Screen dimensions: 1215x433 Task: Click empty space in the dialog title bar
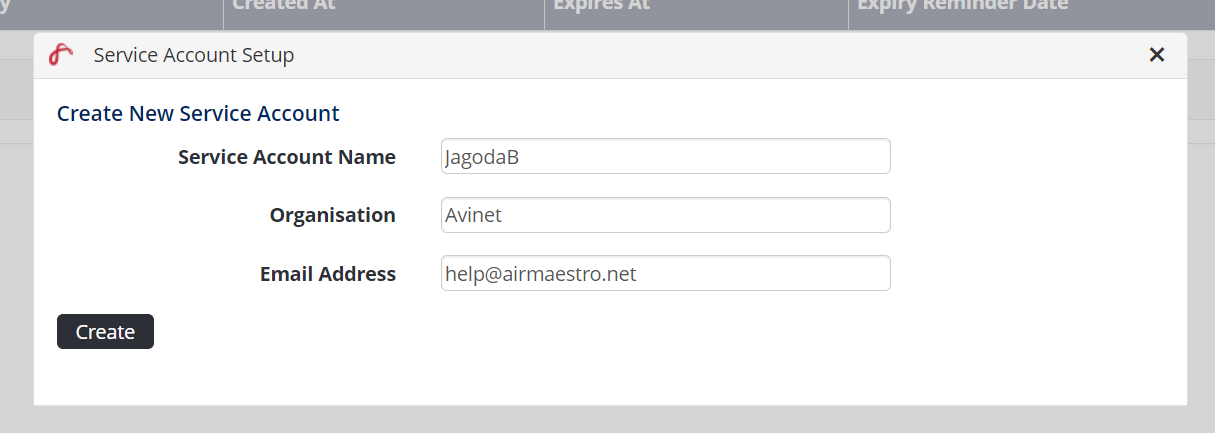click(x=700, y=55)
